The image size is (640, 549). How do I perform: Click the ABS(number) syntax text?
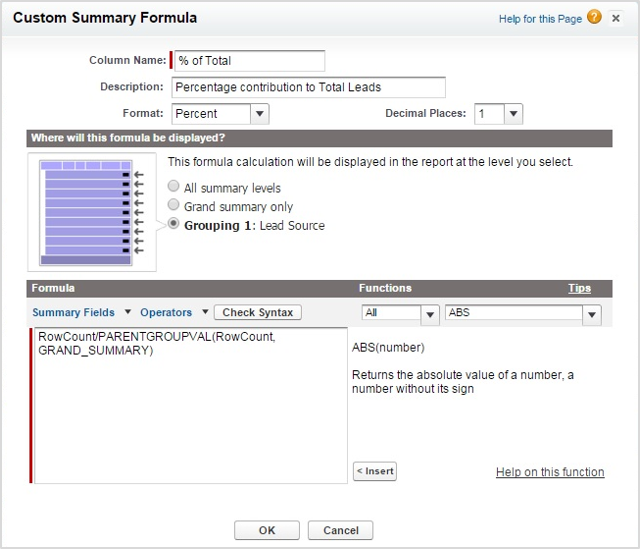click(388, 347)
